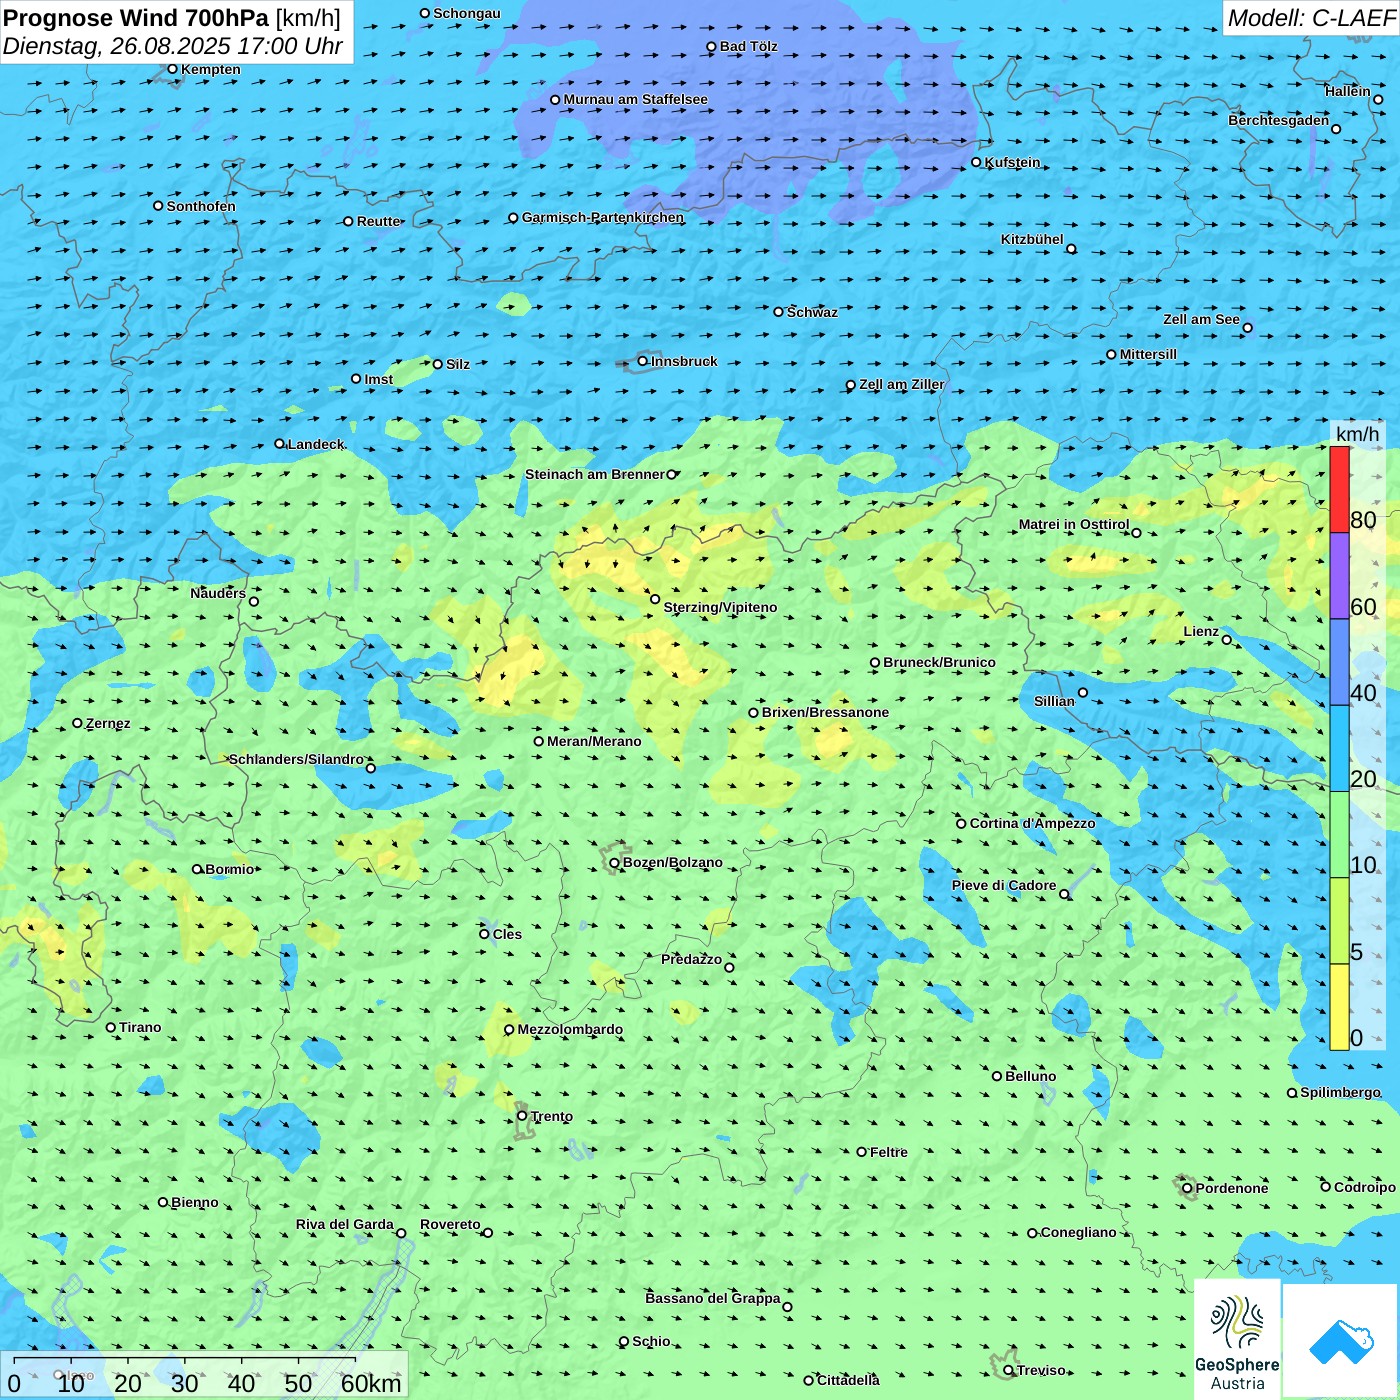Click the 'Codroipo' label
Image resolution: width=1400 pixels, height=1400 pixels.
coord(1365,1187)
